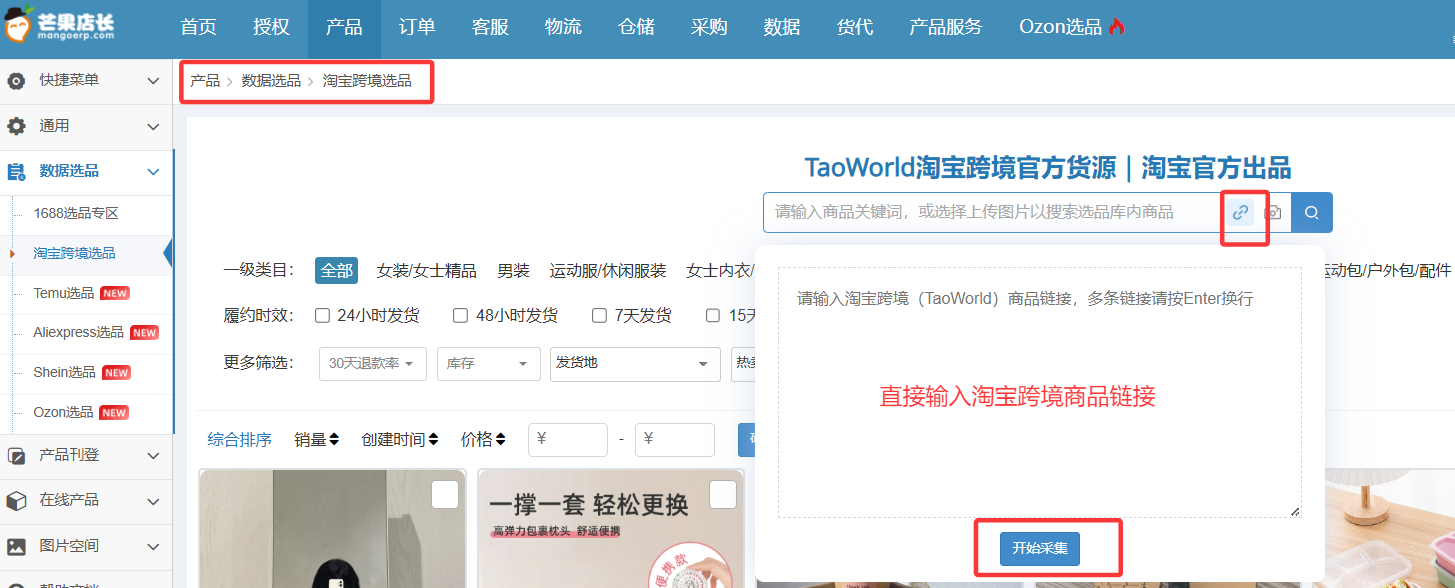Click the 芒果店长 mangoerp logo
Screen dimensions: 1455x588
click(x=60, y=25)
